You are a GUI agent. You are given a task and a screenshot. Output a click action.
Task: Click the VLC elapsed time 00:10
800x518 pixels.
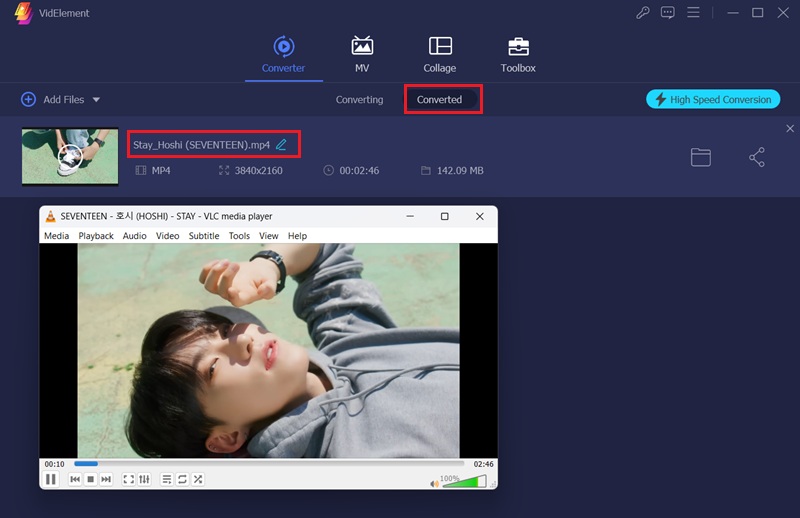(x=55, y=464)
